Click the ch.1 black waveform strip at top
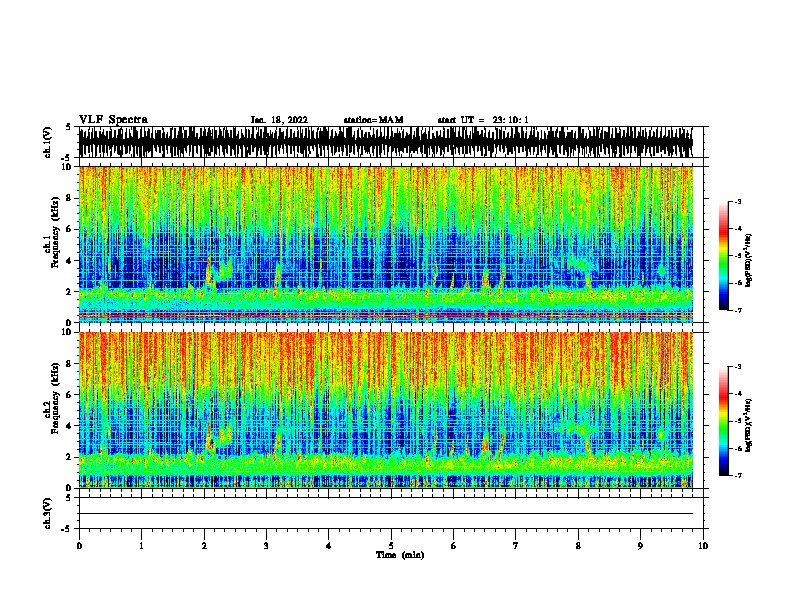This screenshot has height=612, width=792. click(x=386, y=142)
